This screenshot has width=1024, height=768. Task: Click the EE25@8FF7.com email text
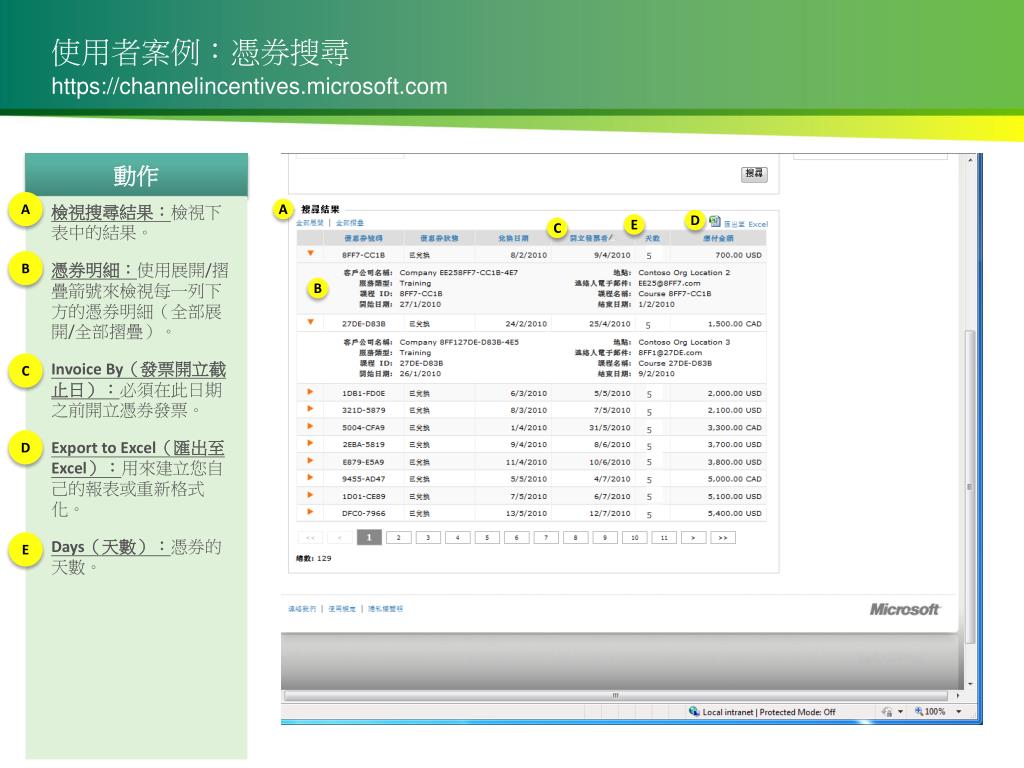coord(669,283)
